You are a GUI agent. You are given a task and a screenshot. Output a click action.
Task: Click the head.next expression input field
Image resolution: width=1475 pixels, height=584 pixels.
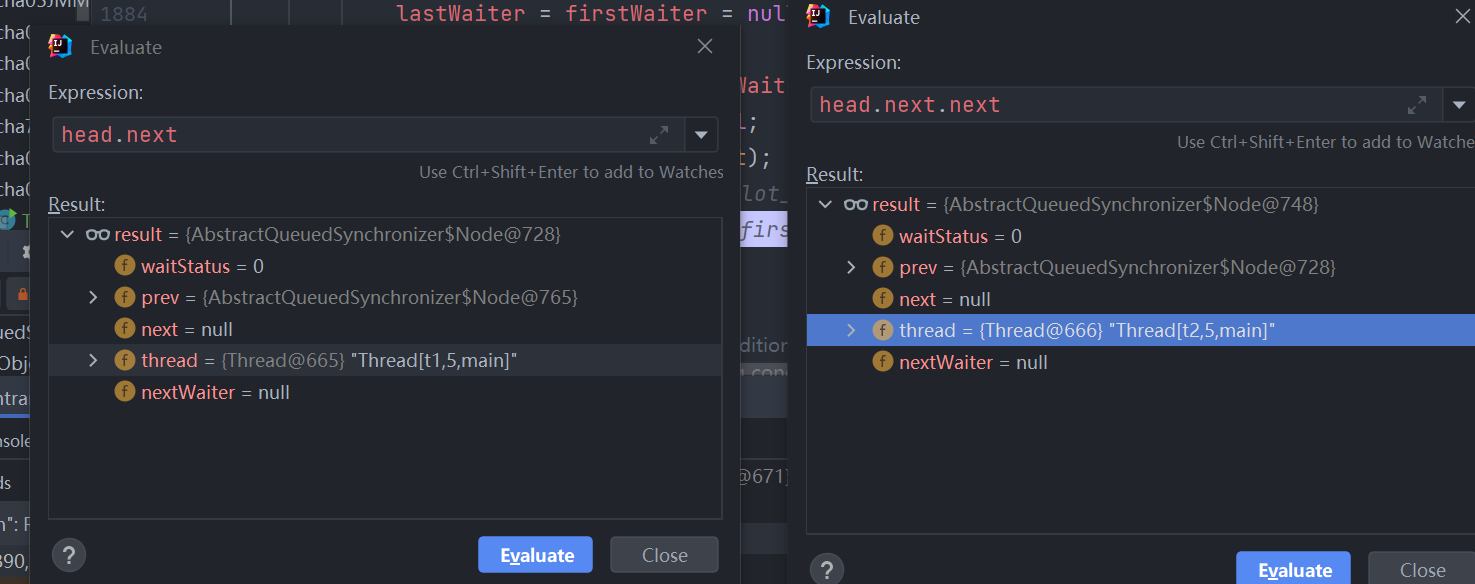(350, 135)
